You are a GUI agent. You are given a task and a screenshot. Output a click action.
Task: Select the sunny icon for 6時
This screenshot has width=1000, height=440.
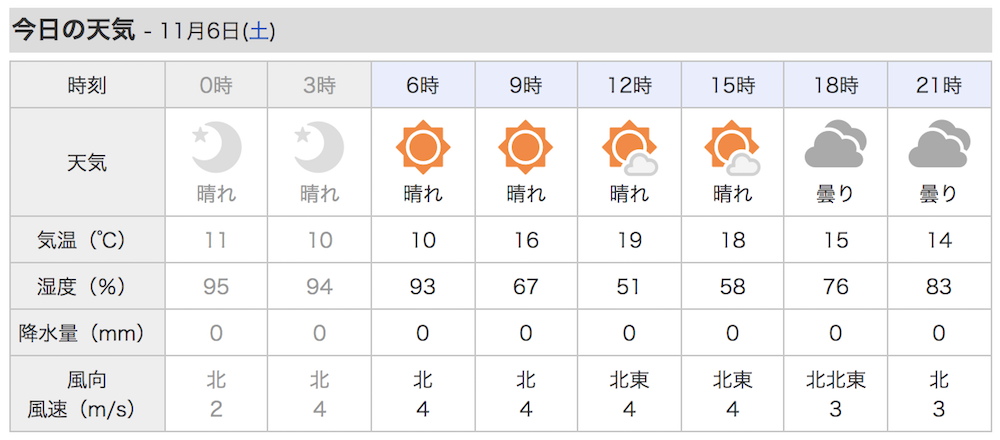423,147
